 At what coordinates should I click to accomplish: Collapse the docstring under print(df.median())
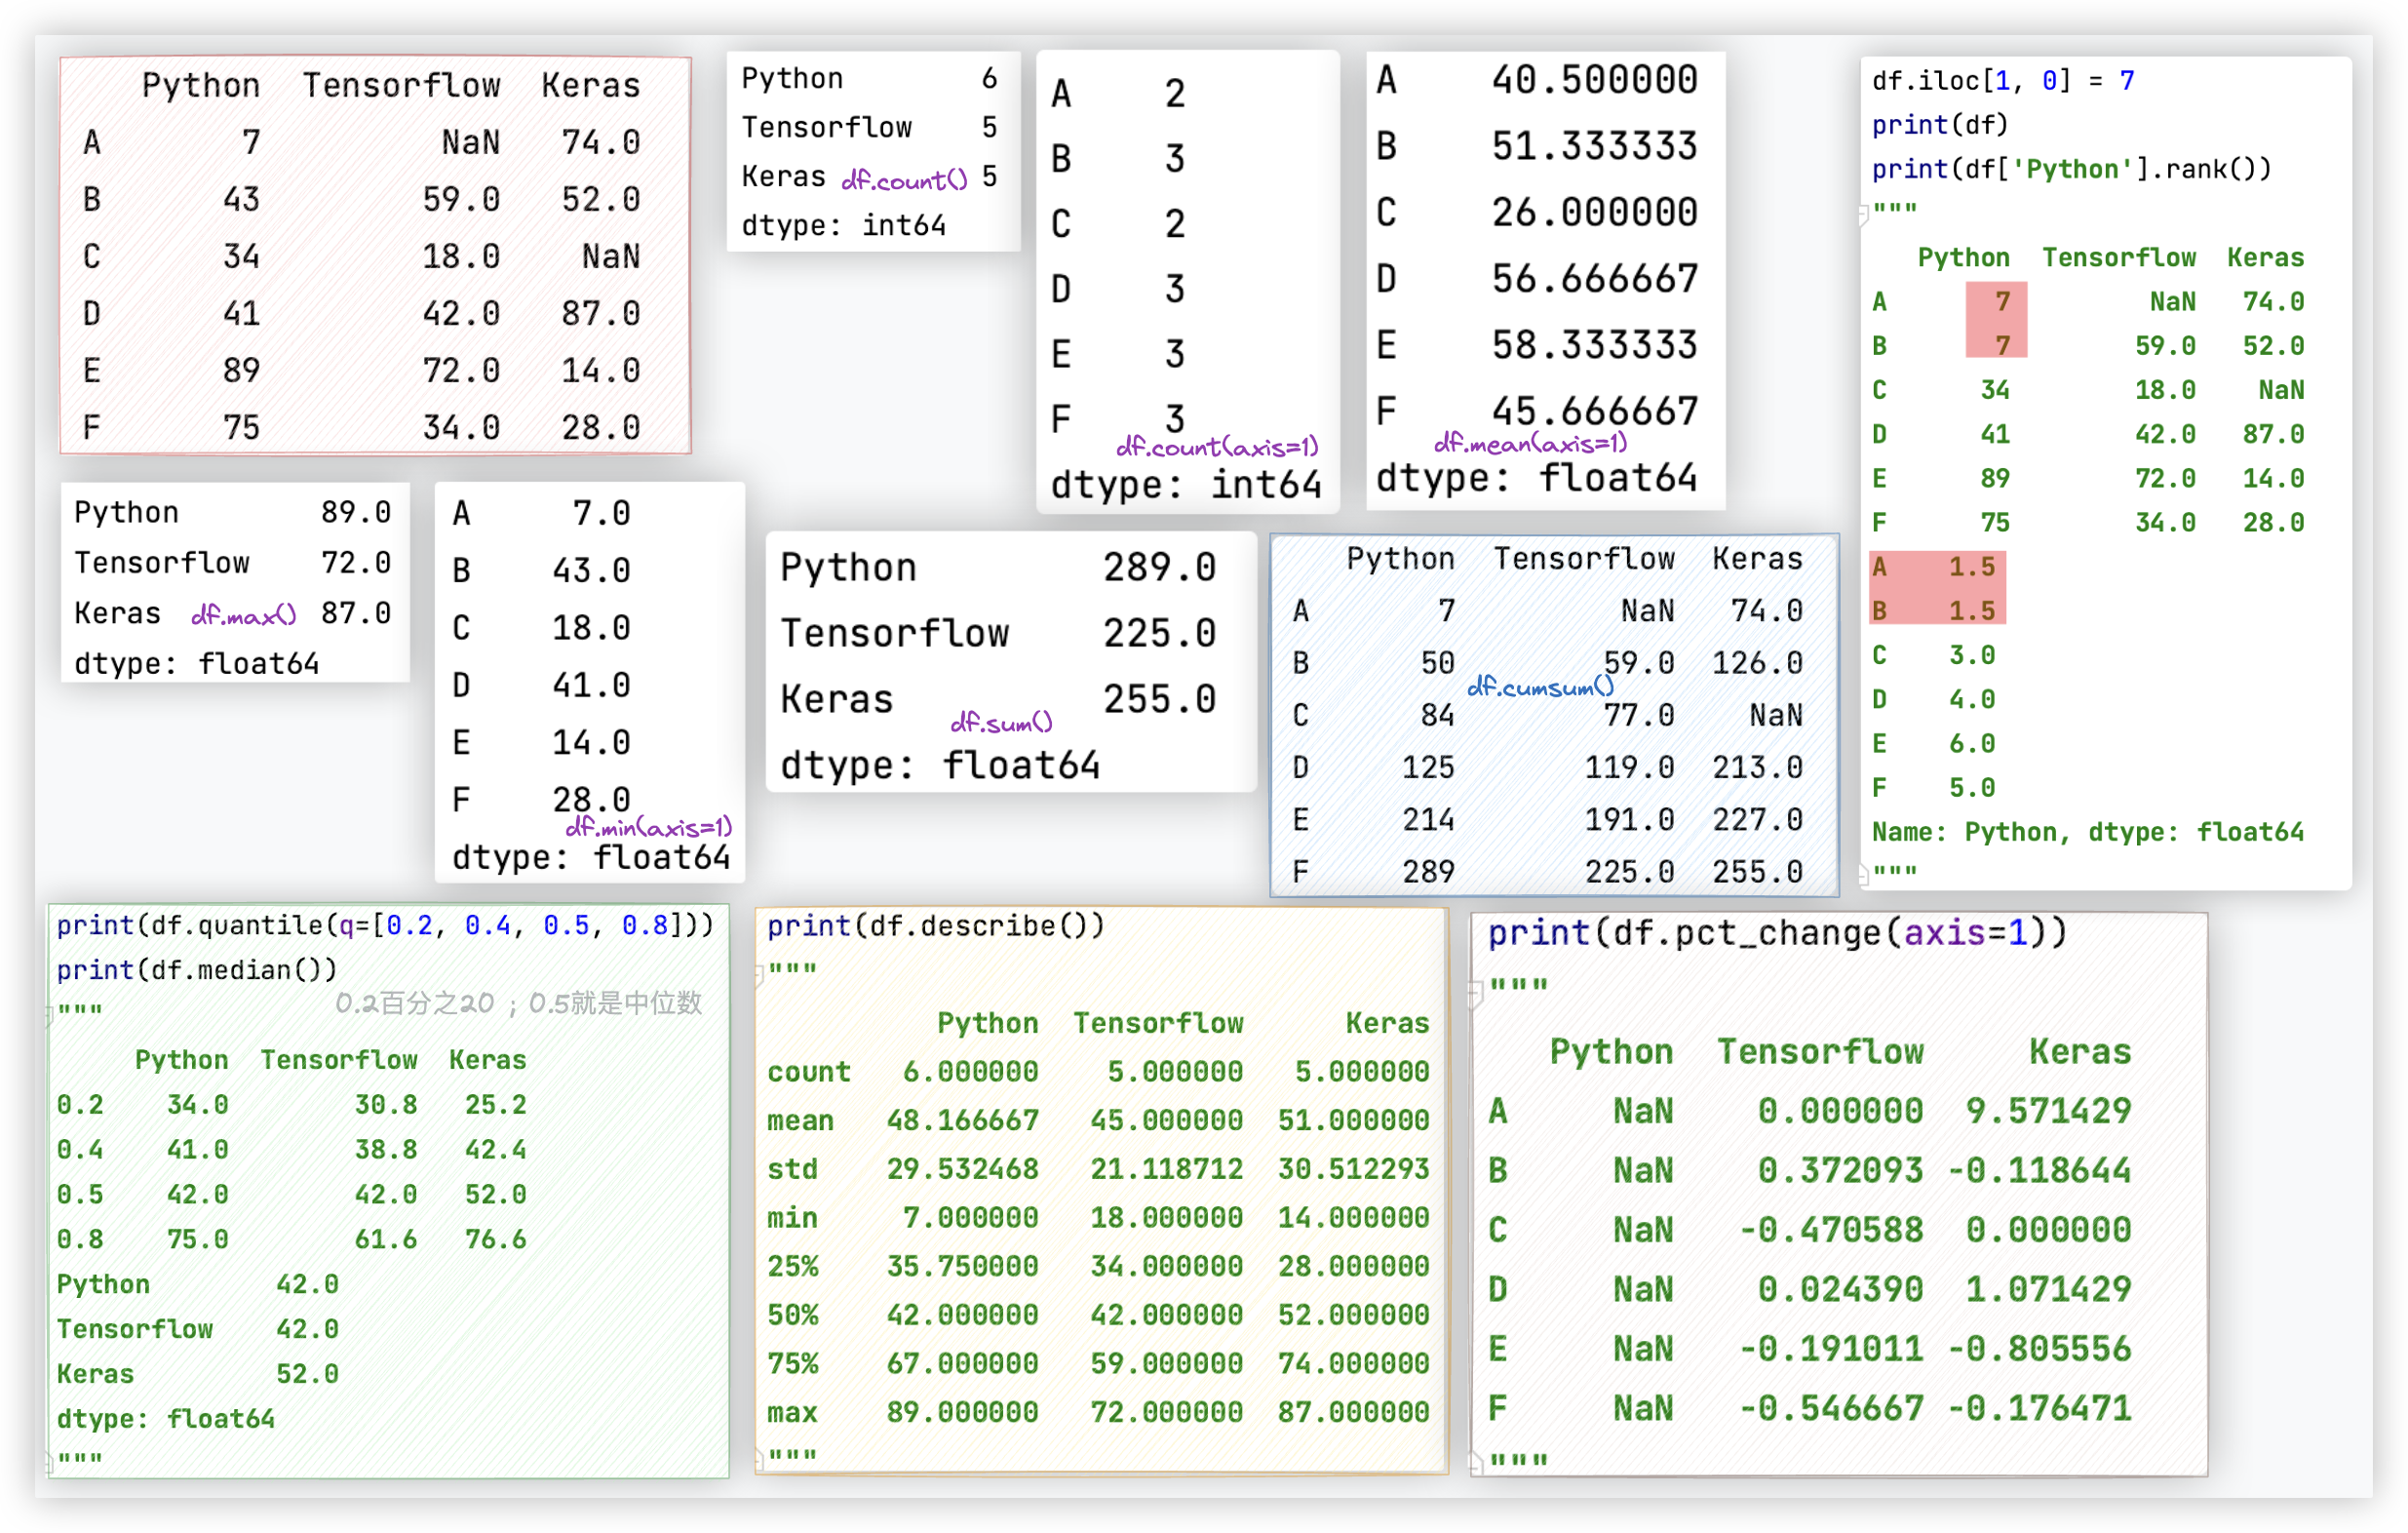[49, 1015]
